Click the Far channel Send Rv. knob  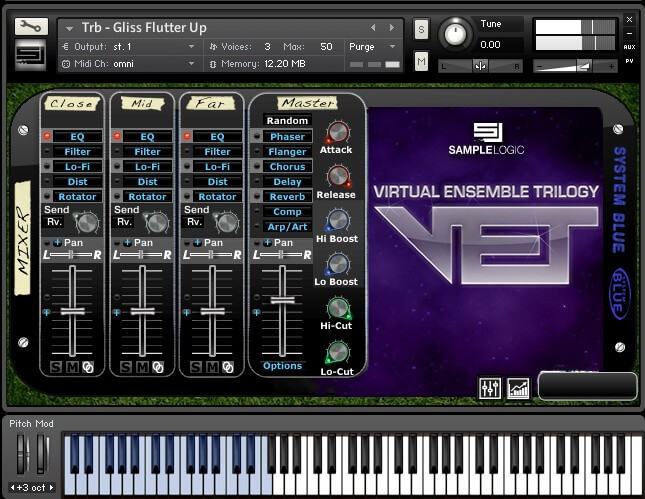click(227, 223)
